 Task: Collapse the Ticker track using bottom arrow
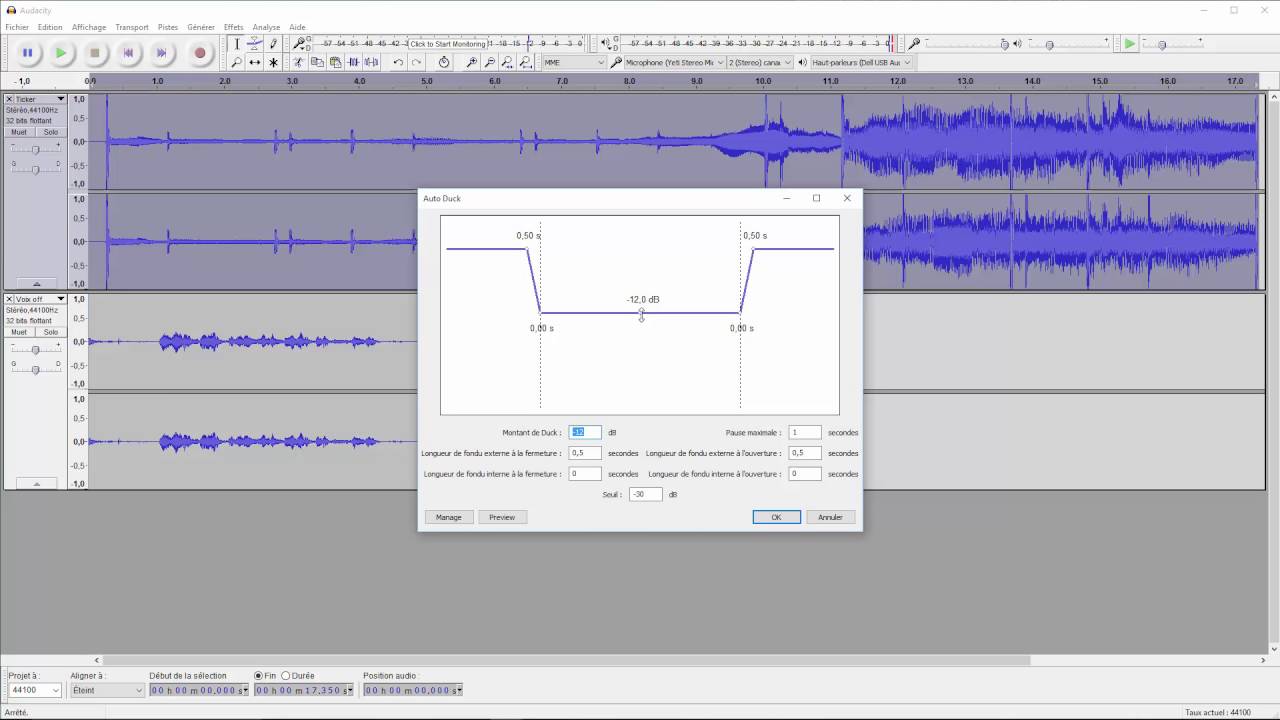[36, 284]
